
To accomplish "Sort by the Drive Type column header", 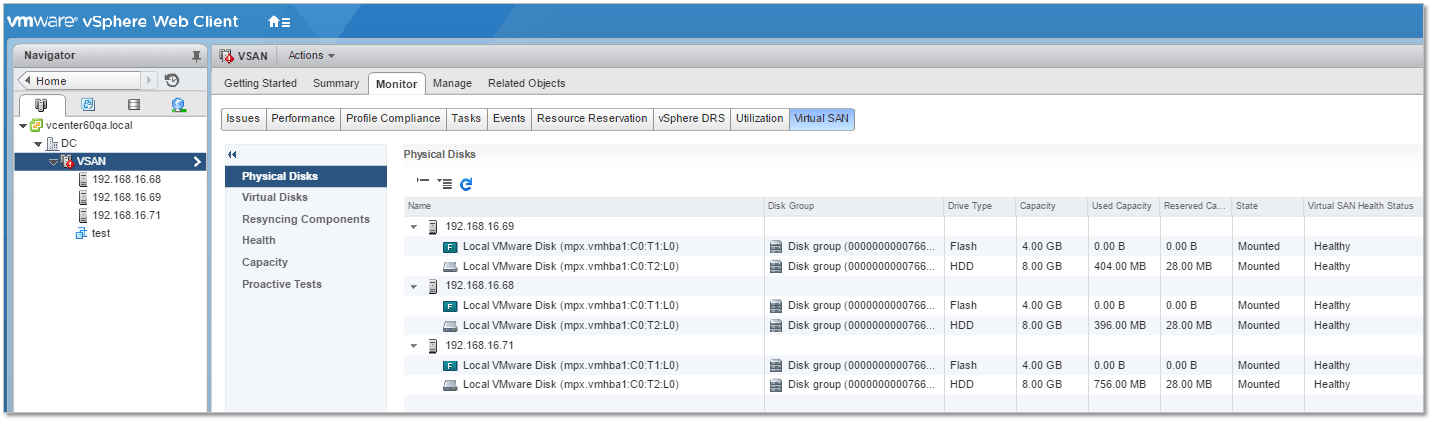I will [x=980, y=206].
